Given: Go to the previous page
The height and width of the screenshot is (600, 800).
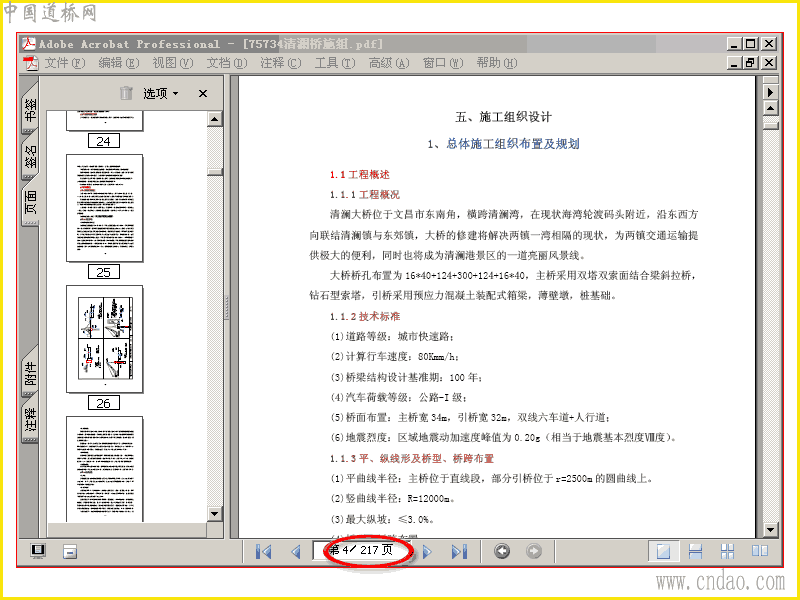Looking at the screenshot, I should tap(295, 552).
